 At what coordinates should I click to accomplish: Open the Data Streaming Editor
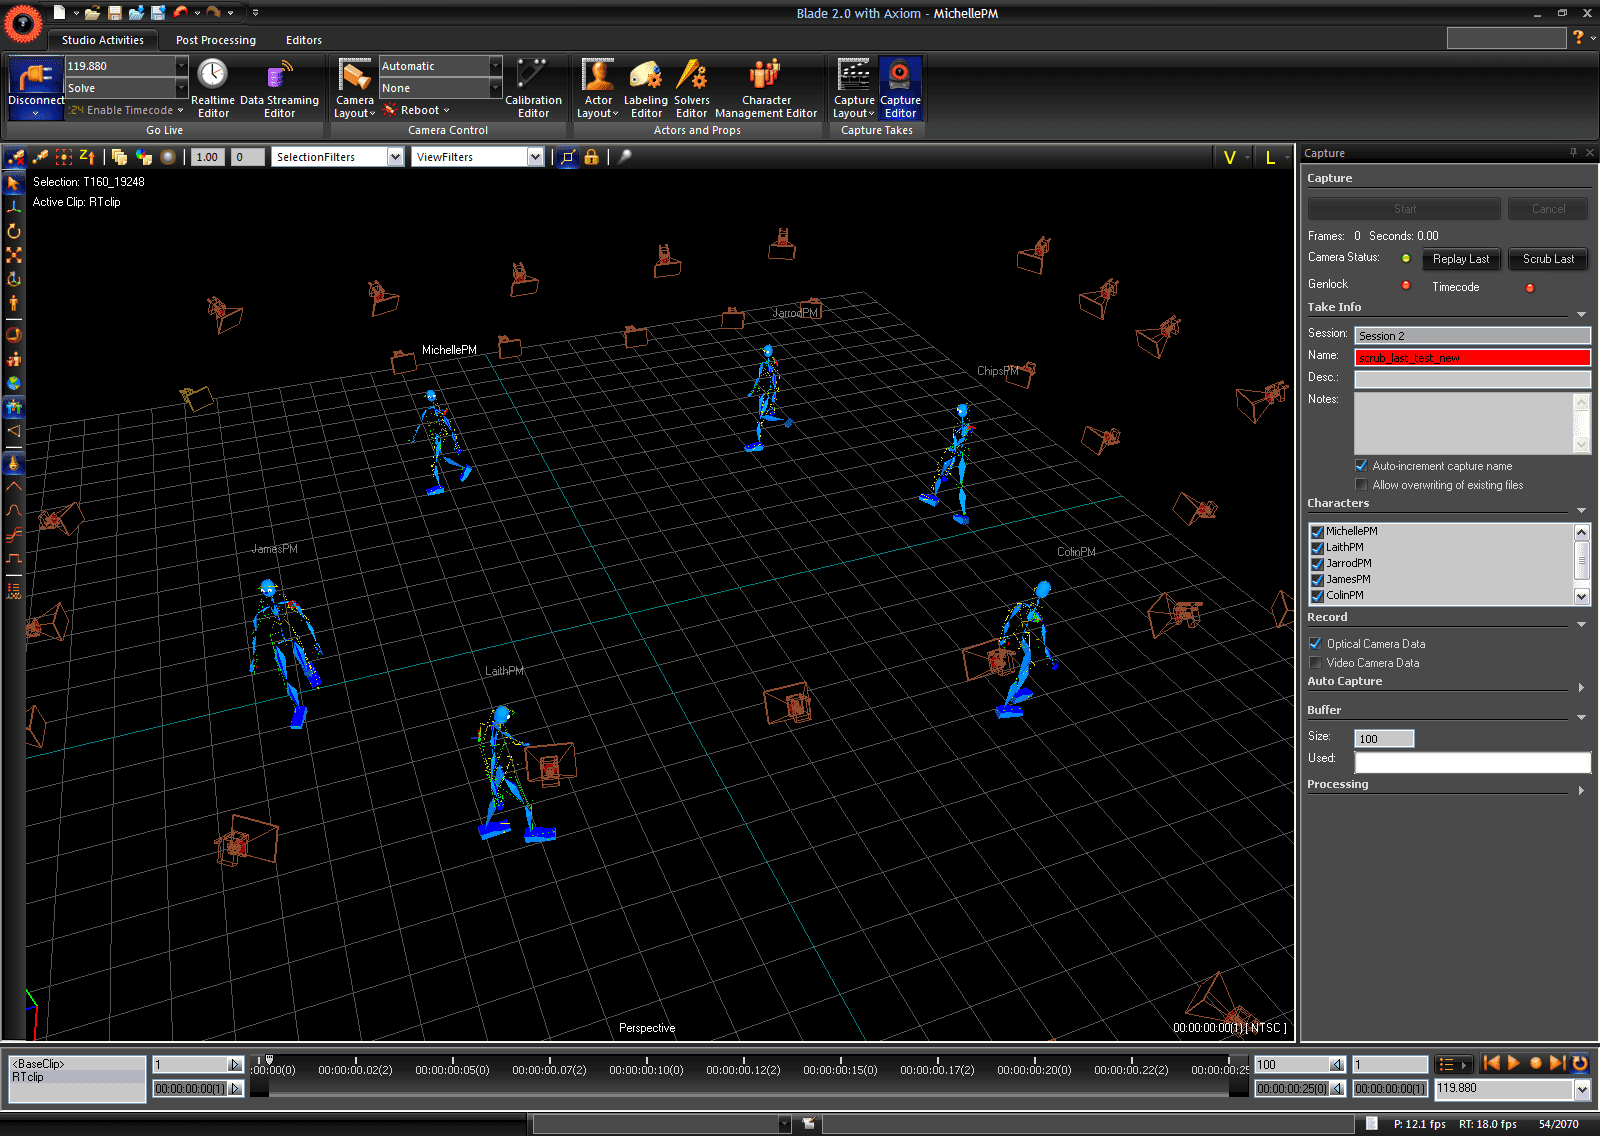pos(279,88)
